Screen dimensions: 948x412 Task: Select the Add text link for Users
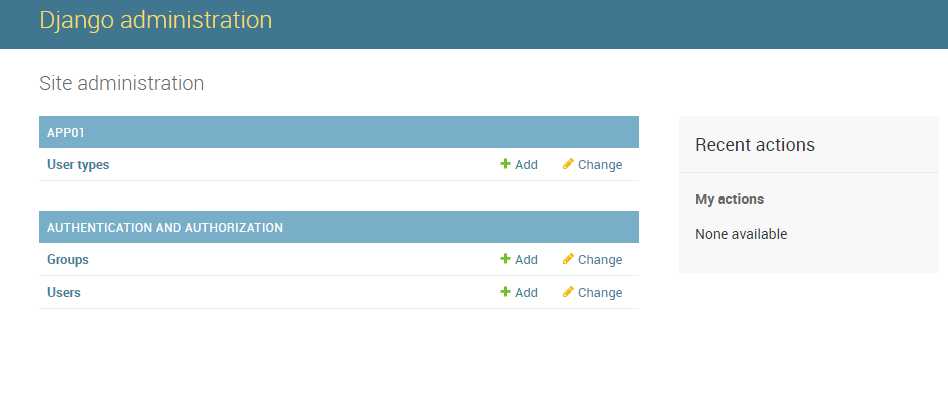(526, 292)
